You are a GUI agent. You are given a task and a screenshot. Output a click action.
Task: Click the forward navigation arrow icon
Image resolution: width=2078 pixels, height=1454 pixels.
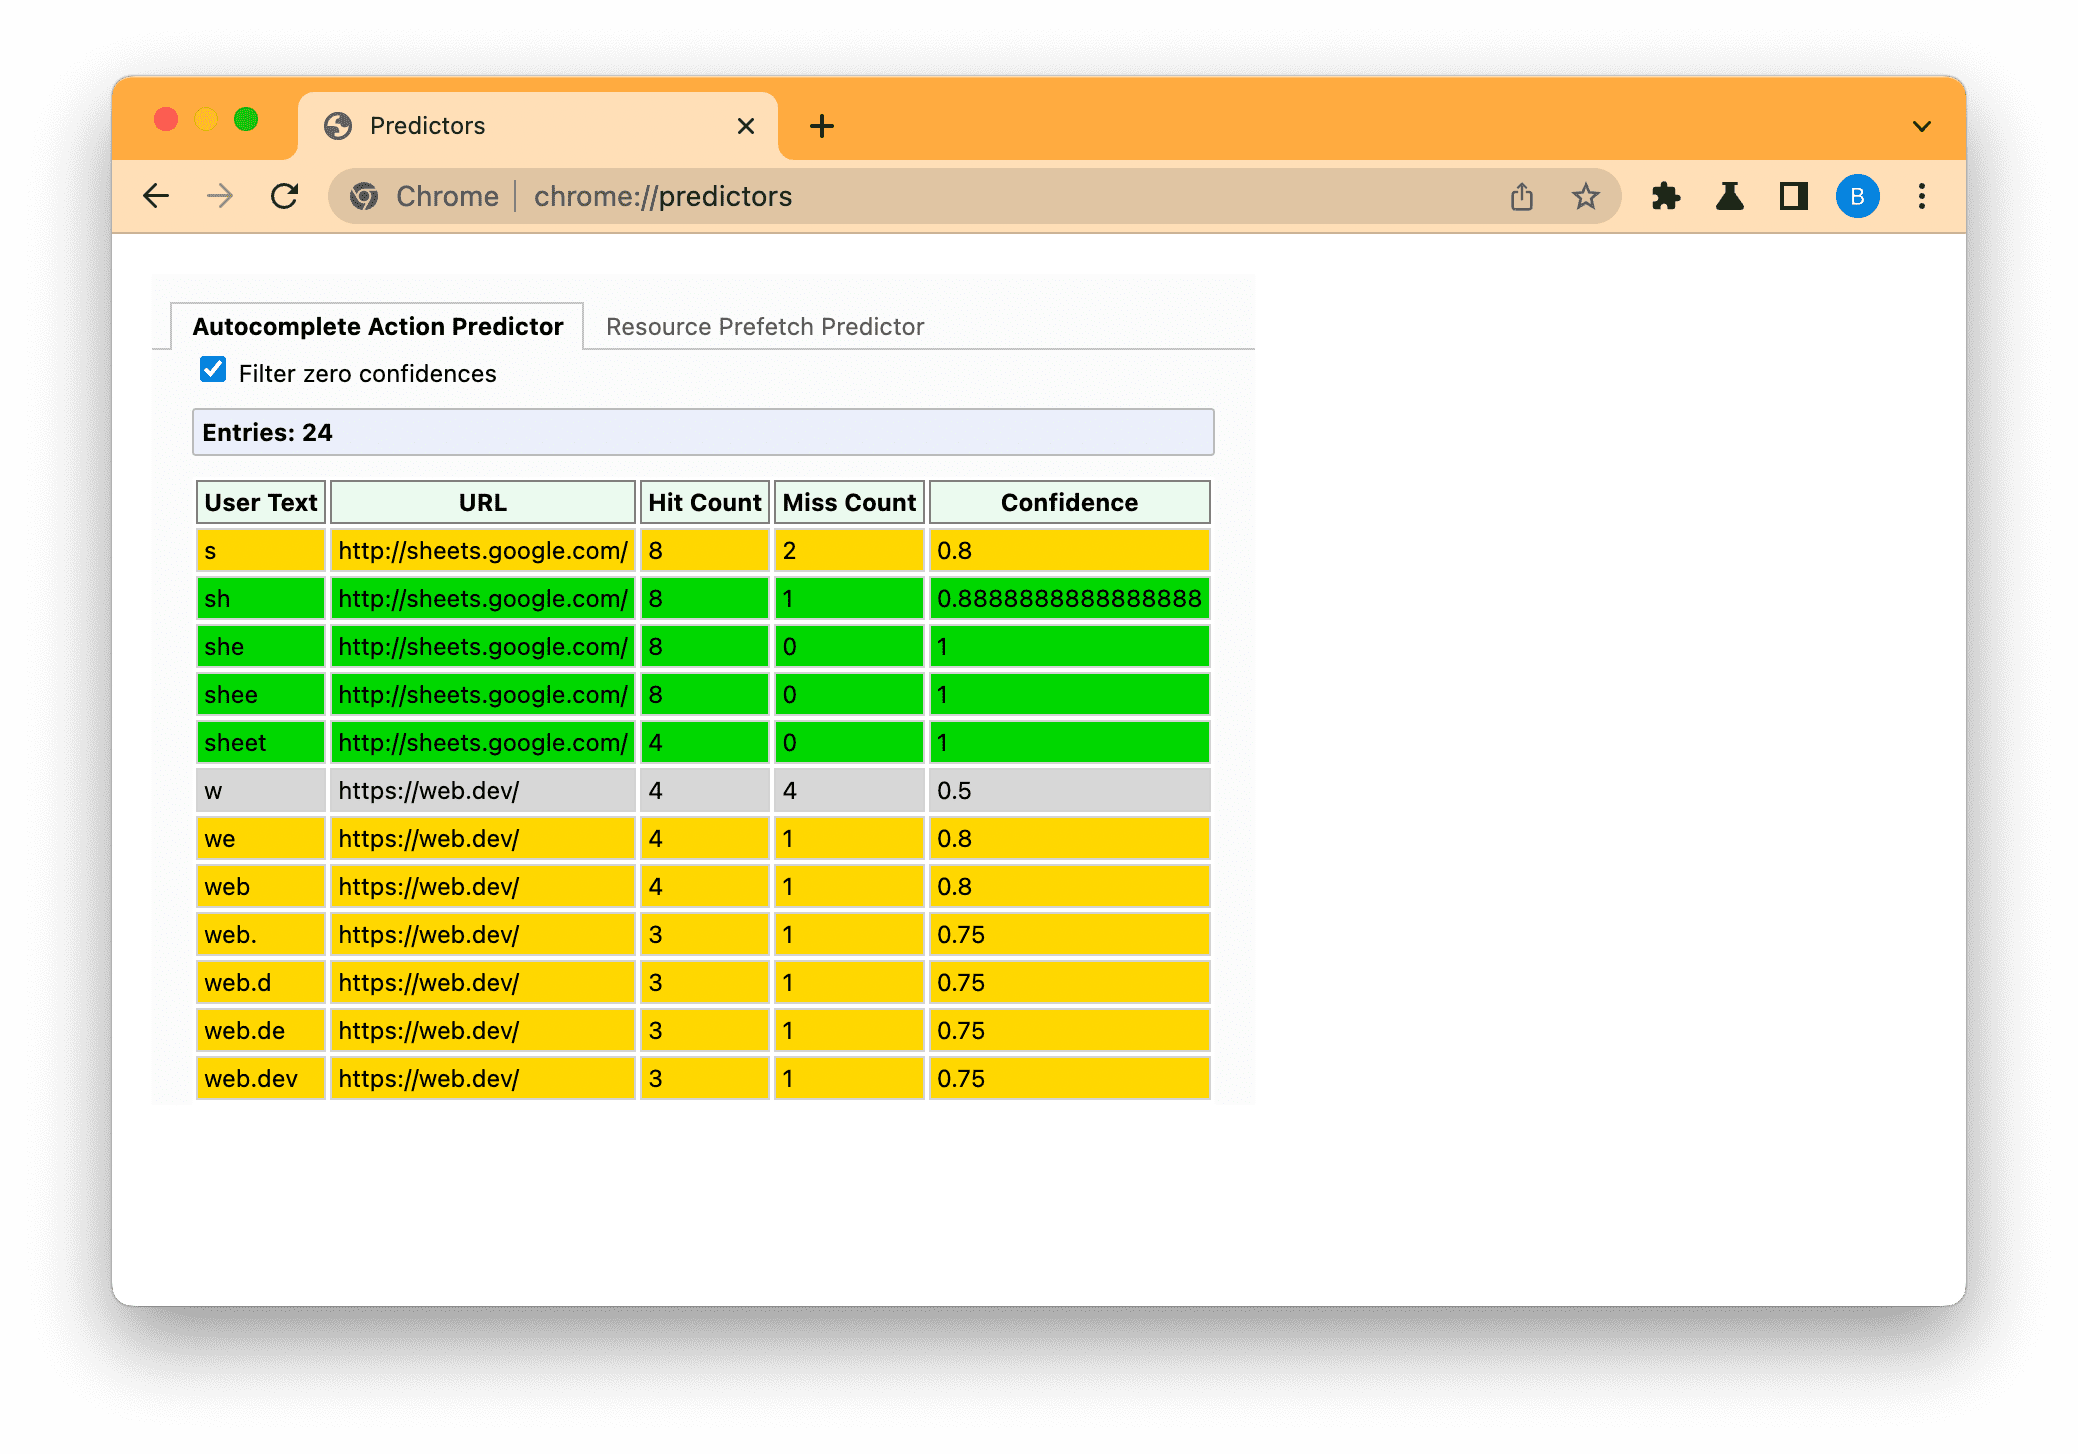pyautogui.click(x=221, y=197)
